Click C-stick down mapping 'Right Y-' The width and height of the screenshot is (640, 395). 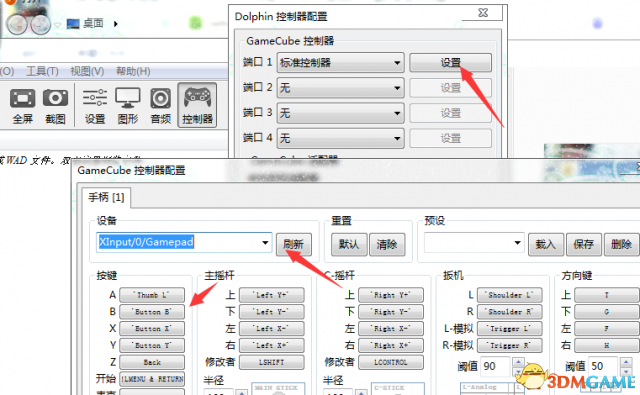pos(391,312)
